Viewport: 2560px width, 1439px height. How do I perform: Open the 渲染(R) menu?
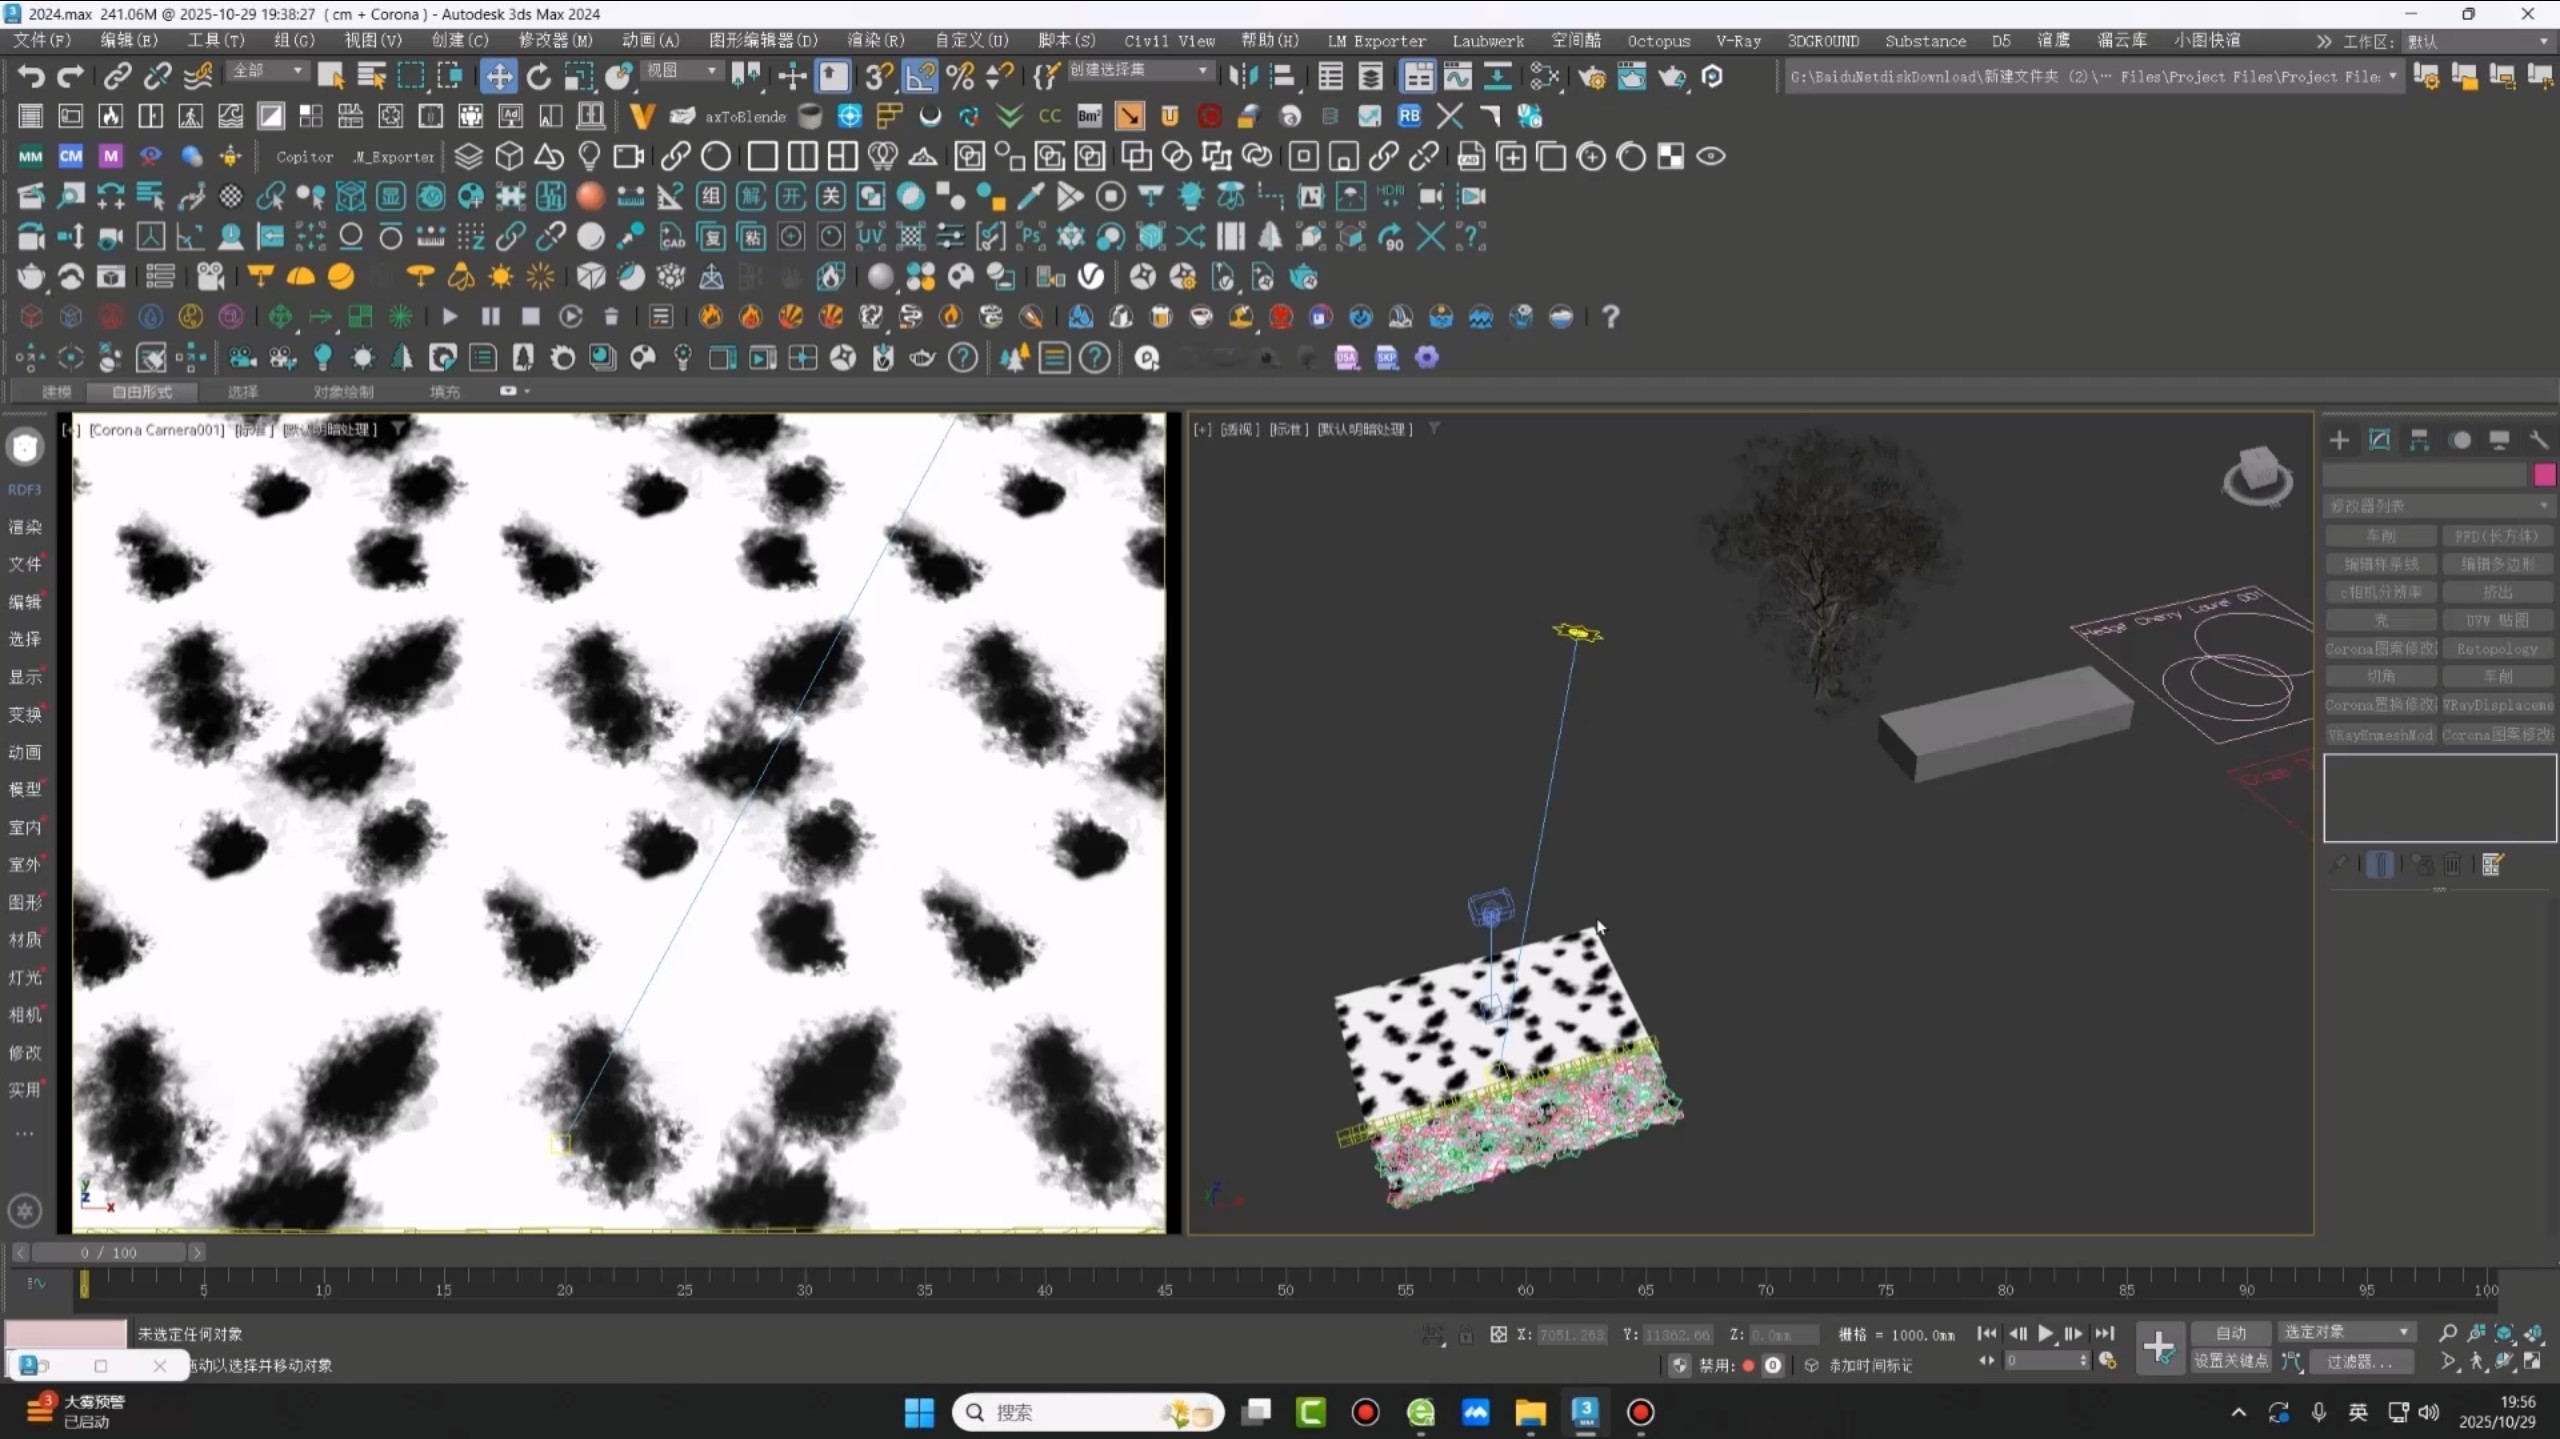coord(875,41)
